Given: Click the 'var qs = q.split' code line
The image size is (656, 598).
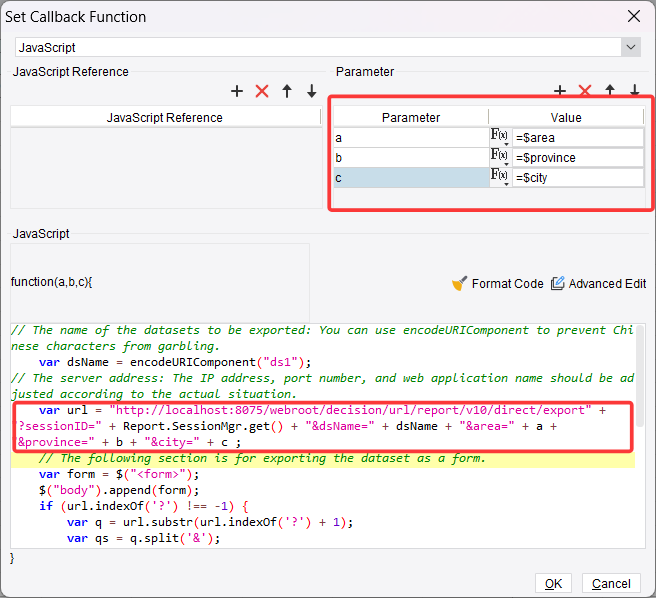Looking at the screenshot, I should pos(144,538).
